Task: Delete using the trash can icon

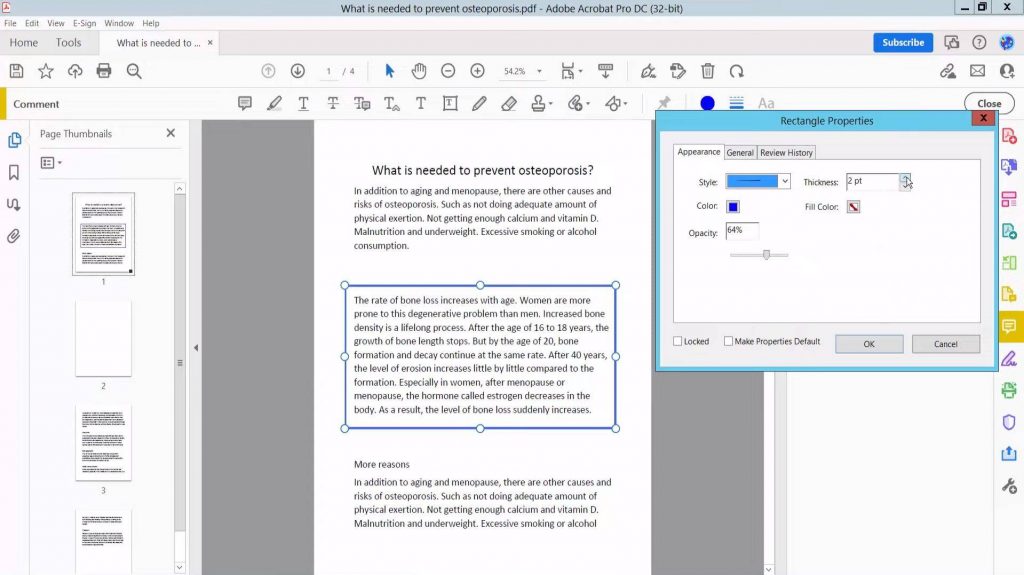Action: pos(708,71)
